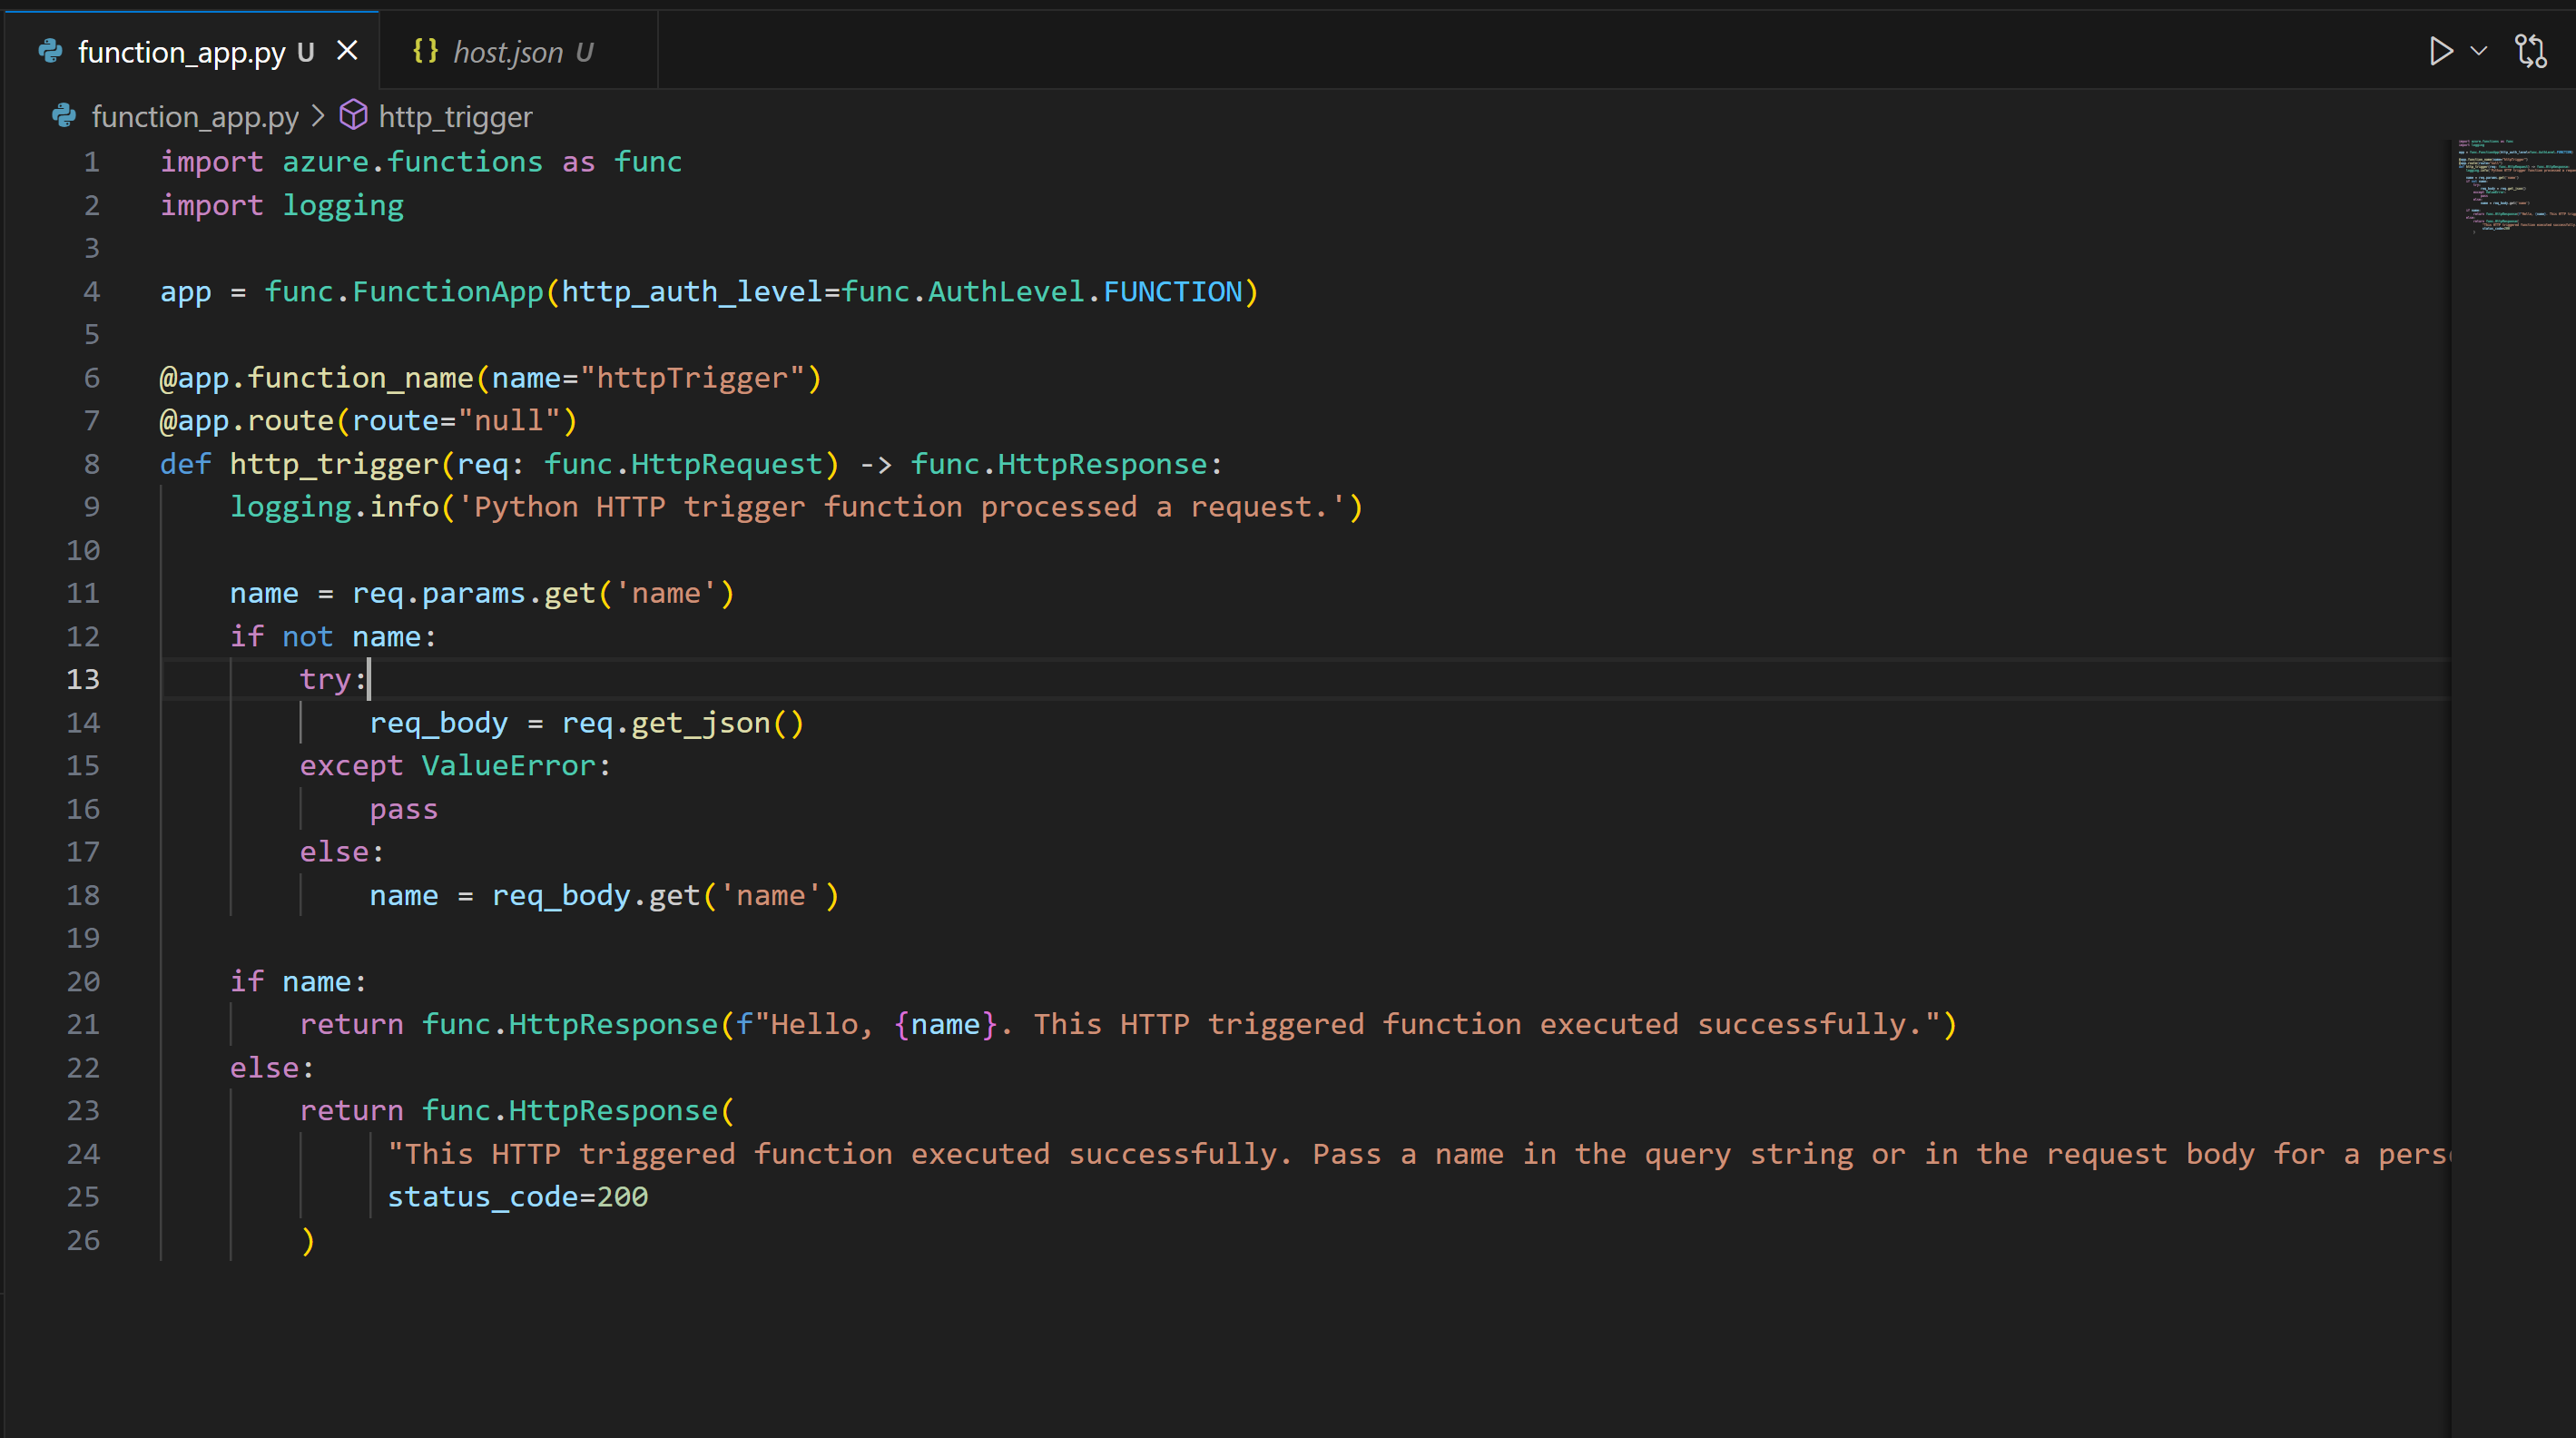Click the closing parenthesis on line 26
Viewport: 2576px width, 1438px height.
308,1241
